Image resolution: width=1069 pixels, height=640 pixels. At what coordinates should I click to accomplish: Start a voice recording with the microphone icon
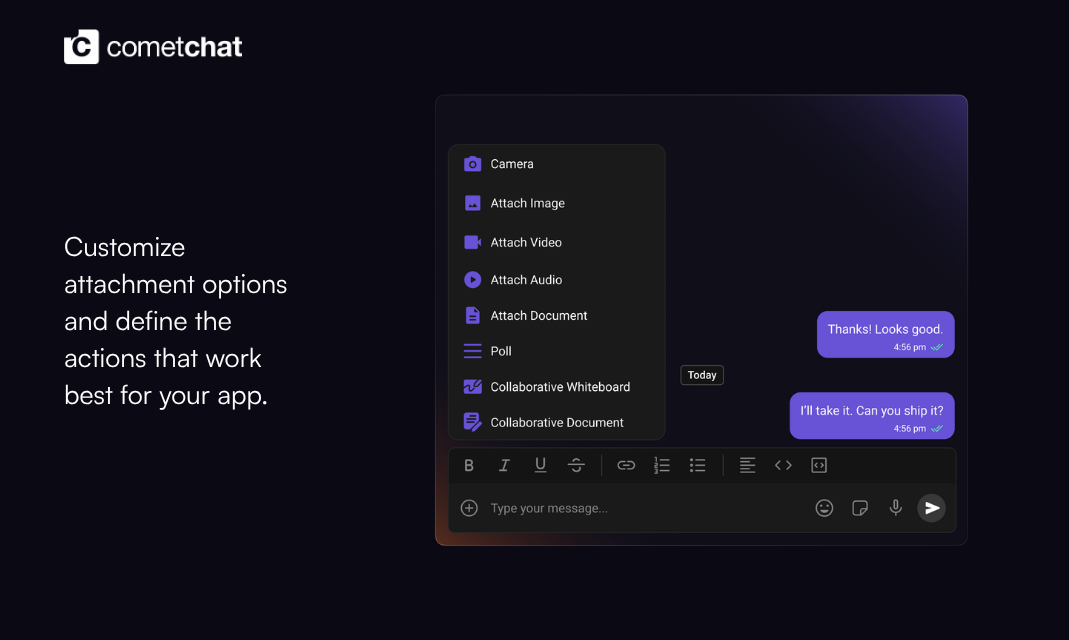(895, 508)
